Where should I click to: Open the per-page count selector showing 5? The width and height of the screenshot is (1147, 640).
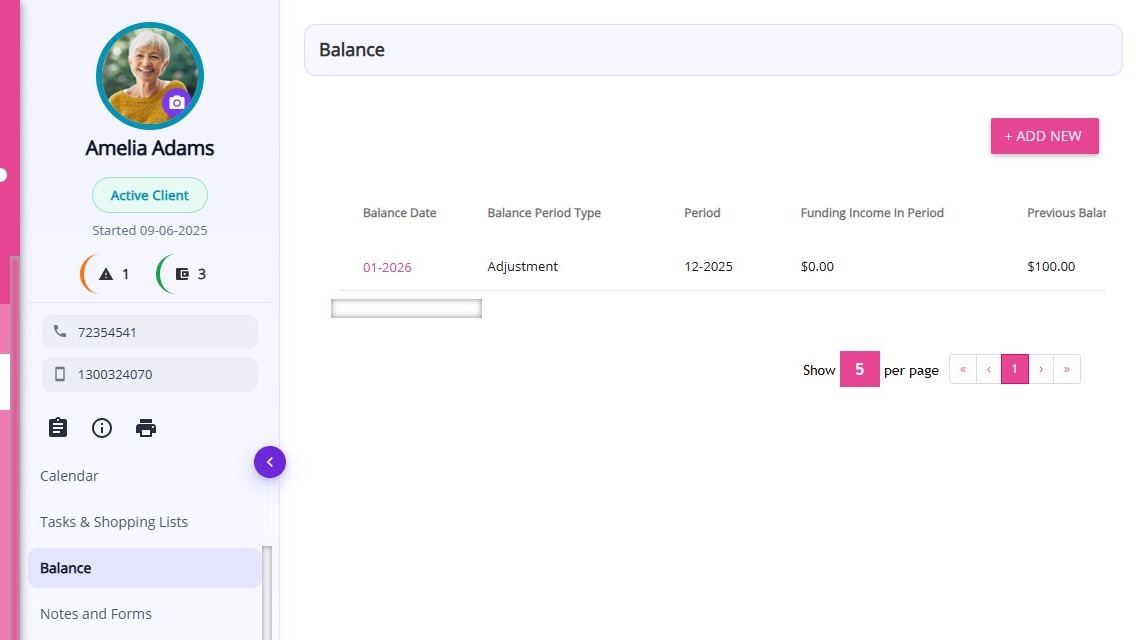[x=859, y=369]
